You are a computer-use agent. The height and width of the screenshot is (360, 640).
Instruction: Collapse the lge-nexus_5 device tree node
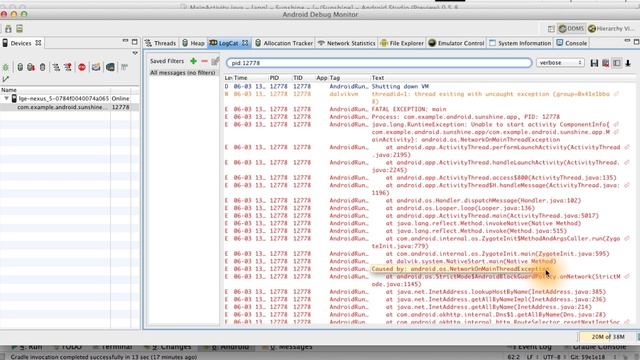6,98
